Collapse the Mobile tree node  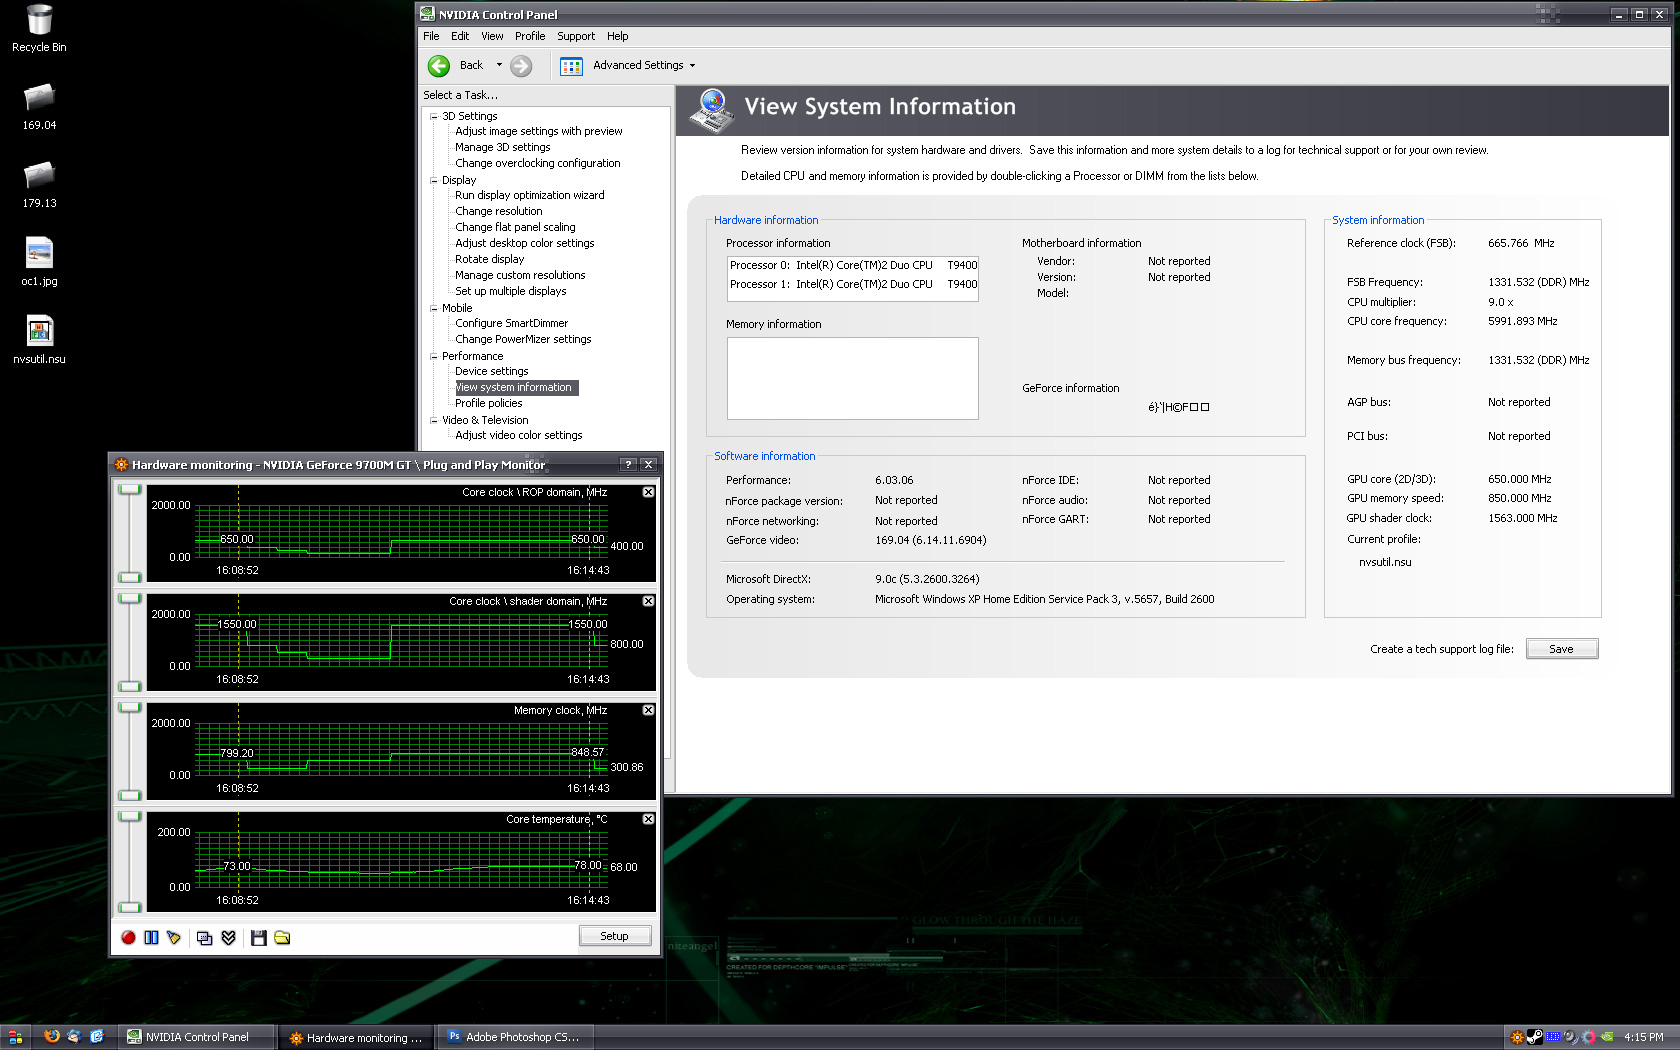click(x=434, y=308)
